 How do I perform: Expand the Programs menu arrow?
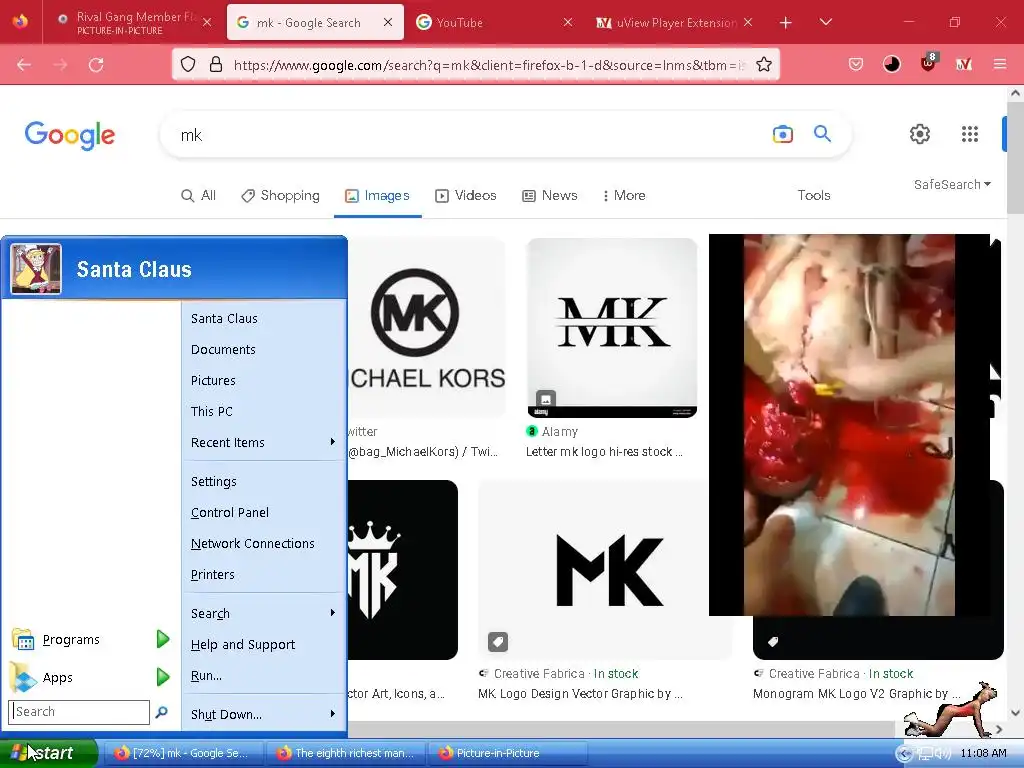[163, 639]
